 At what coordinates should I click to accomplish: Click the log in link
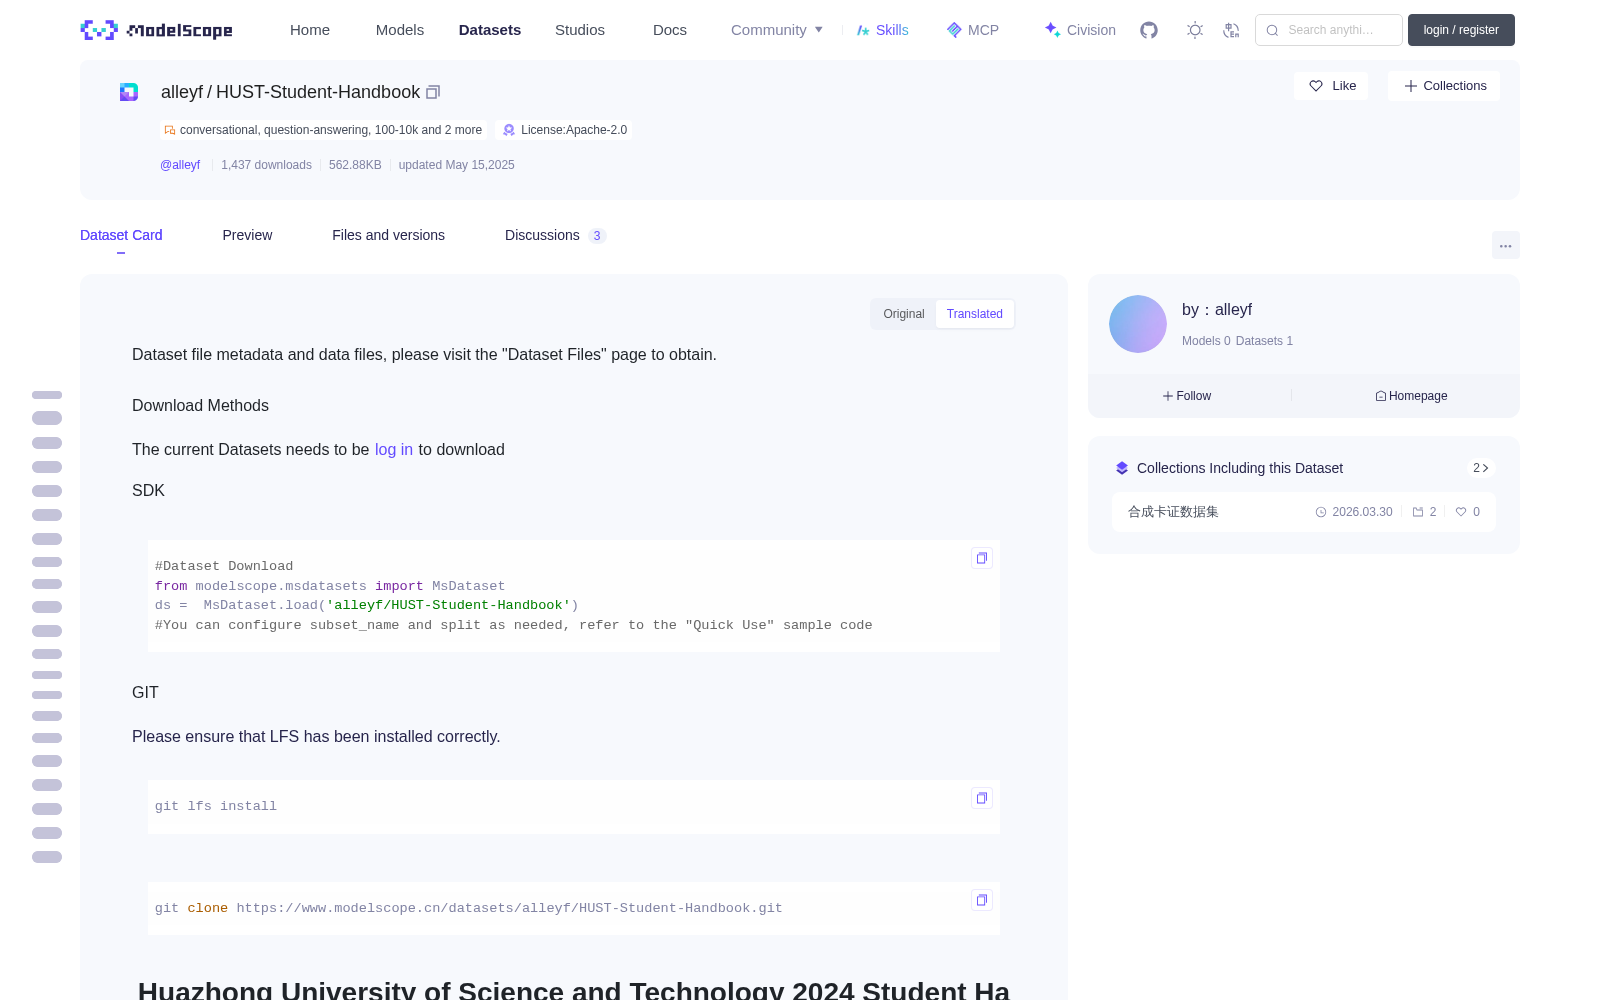(394, 450)
